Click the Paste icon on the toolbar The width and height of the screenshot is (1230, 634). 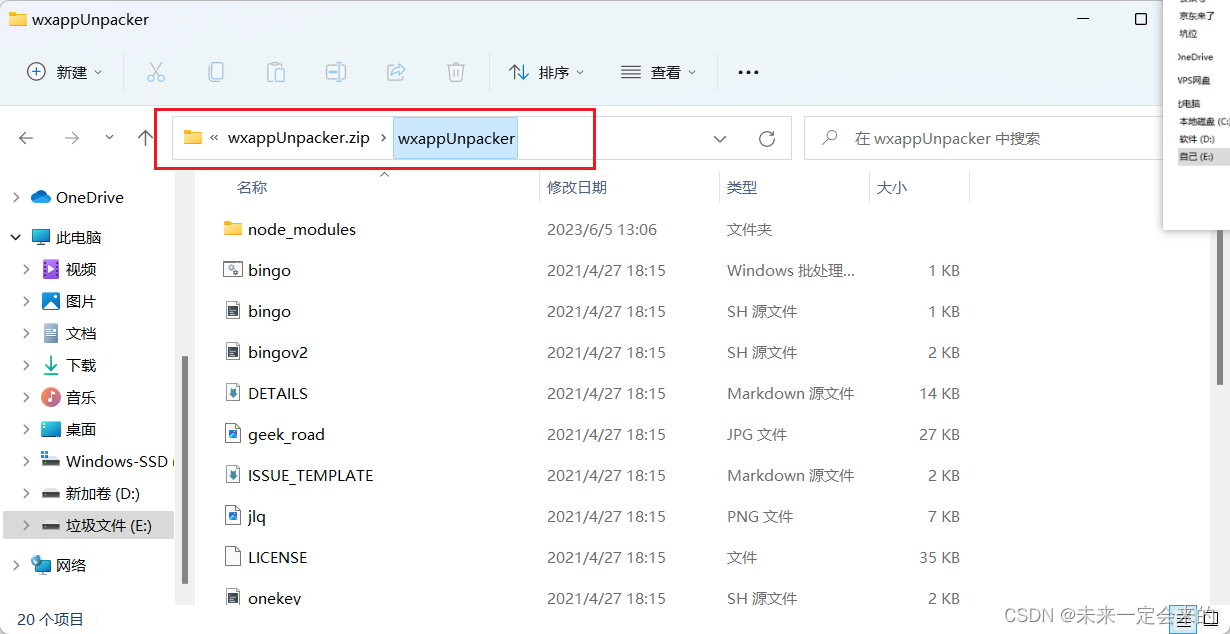coord(276,71)
